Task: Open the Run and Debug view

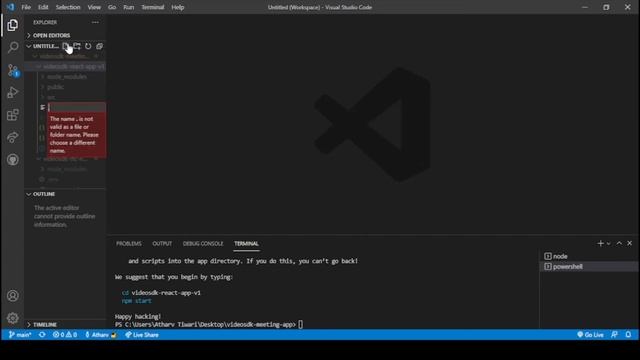Action: tap(13, 92)
